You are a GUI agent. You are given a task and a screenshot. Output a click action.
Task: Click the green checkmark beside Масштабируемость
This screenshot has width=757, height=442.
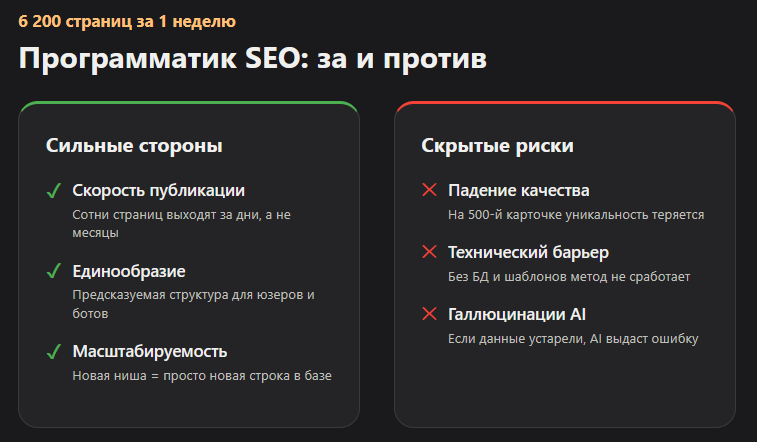click(54, 352)
